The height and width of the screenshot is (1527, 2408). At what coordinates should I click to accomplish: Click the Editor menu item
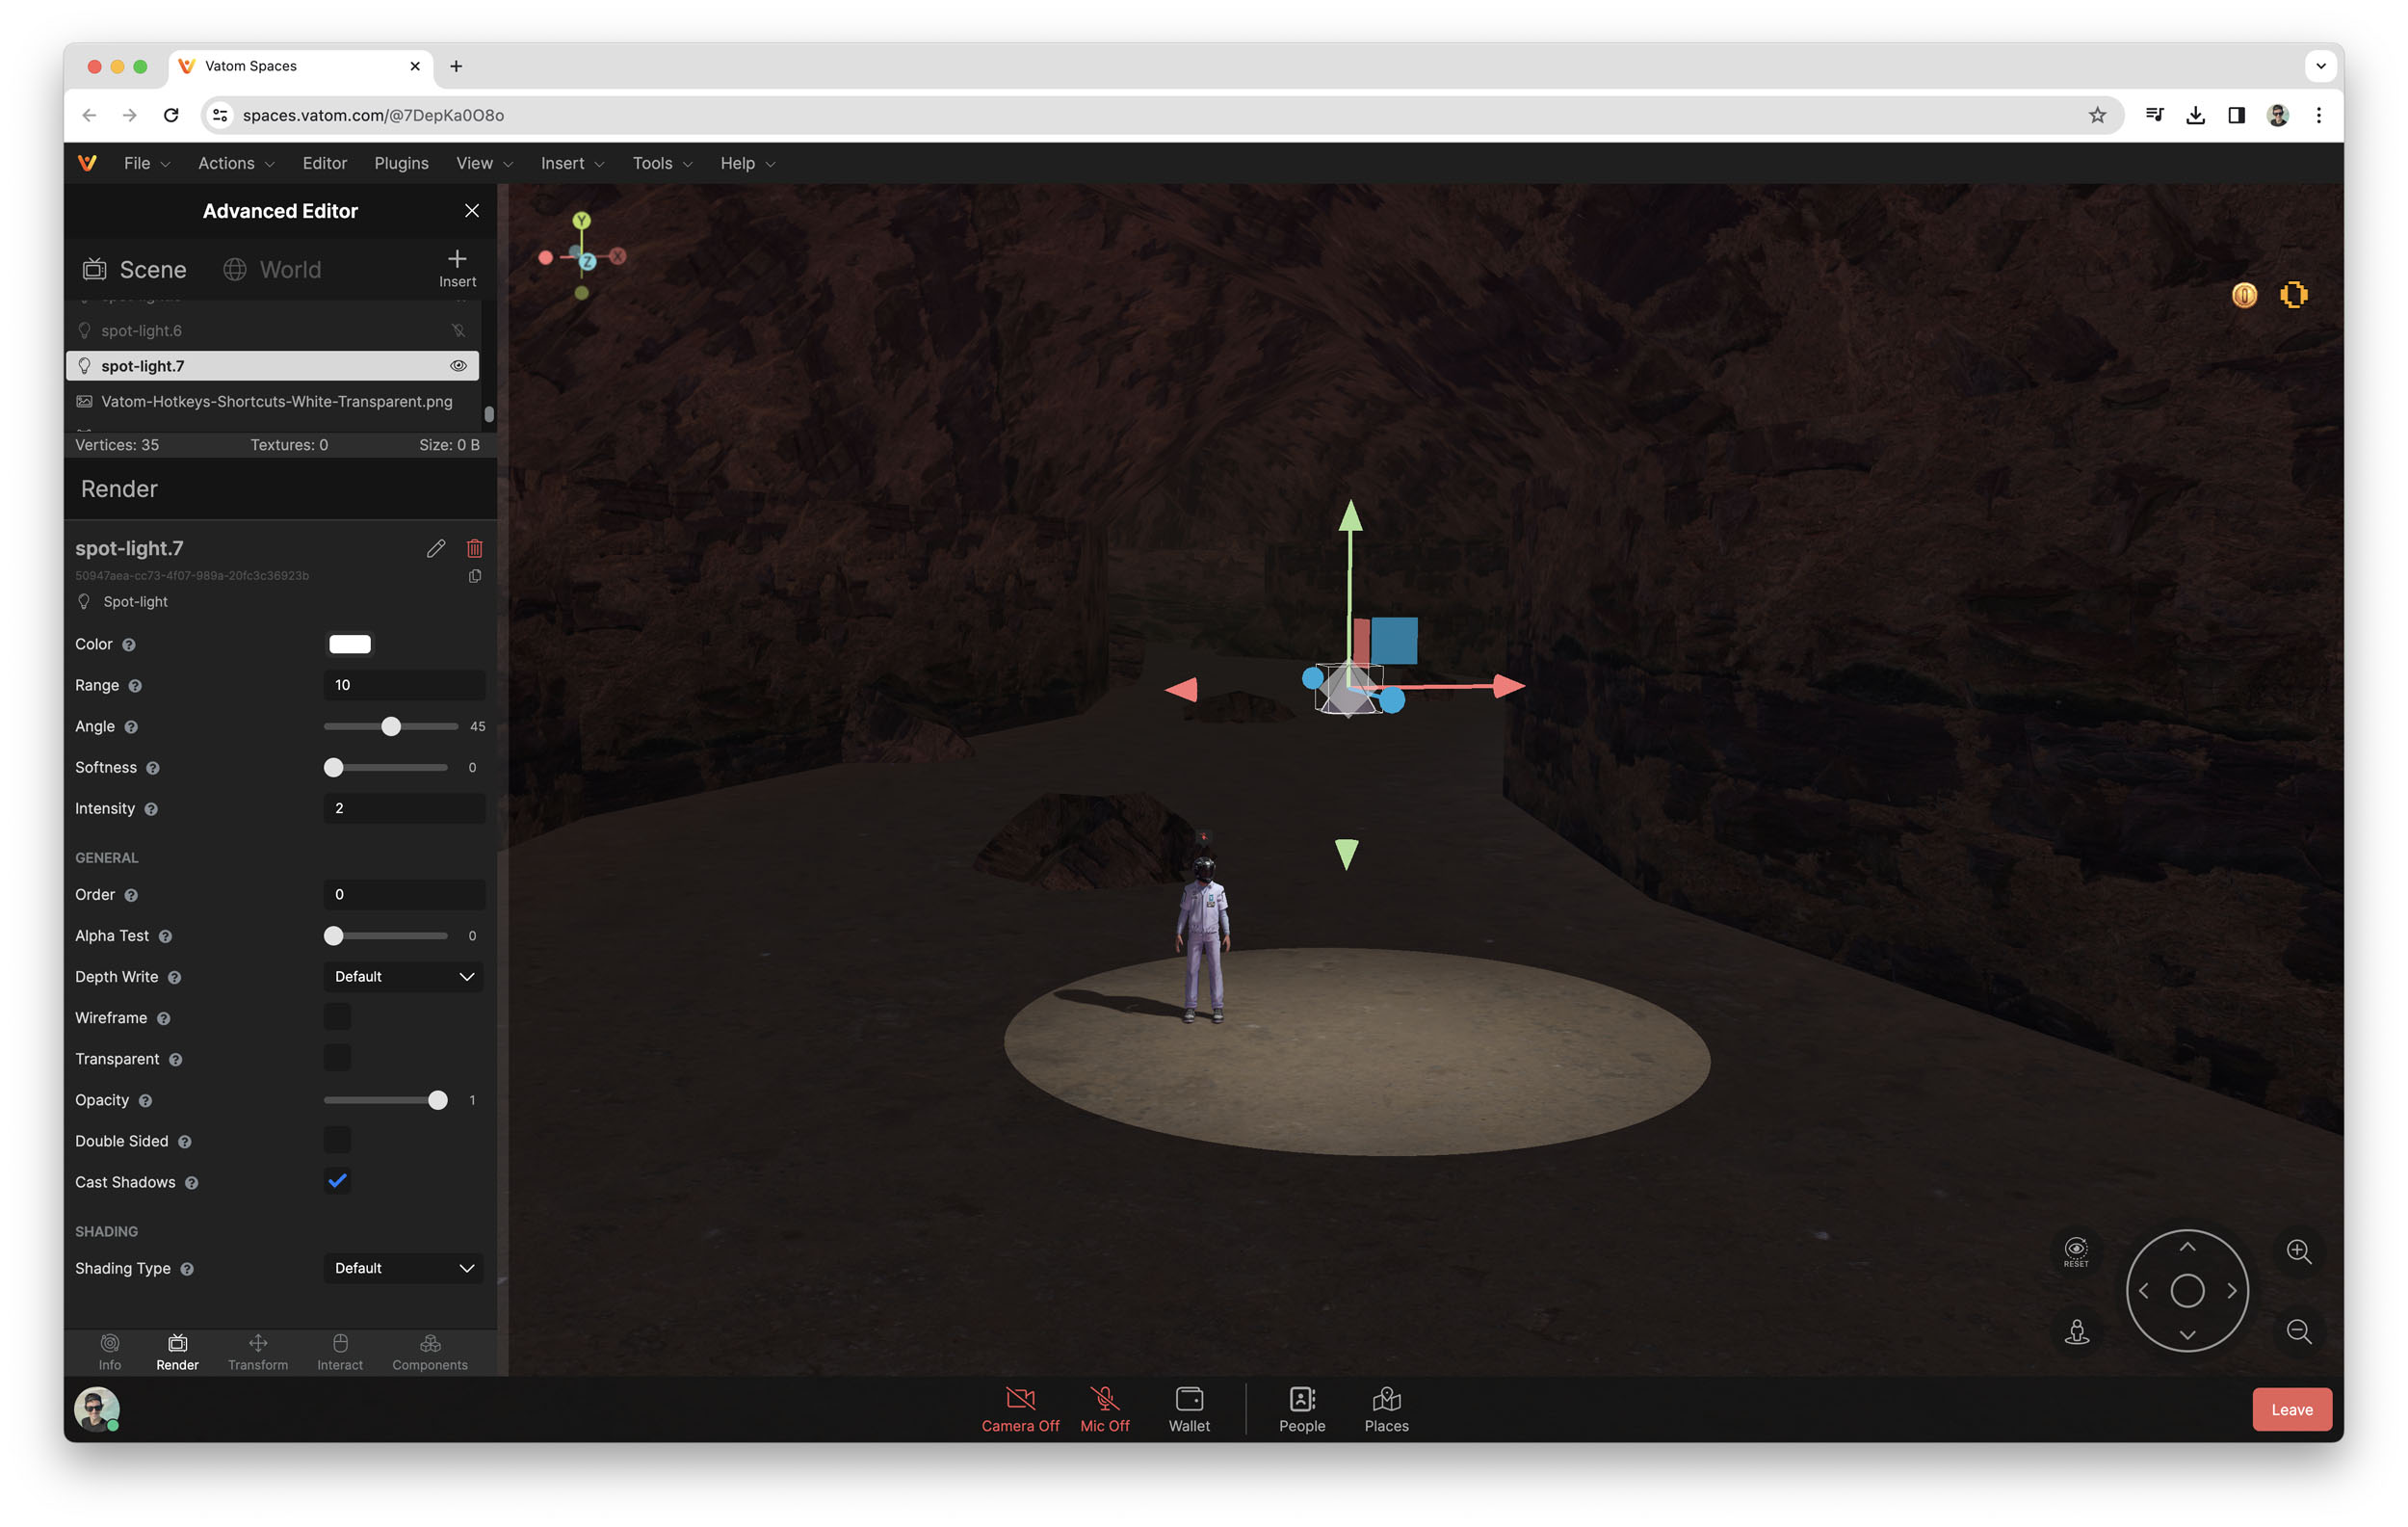tap(325, 163)
